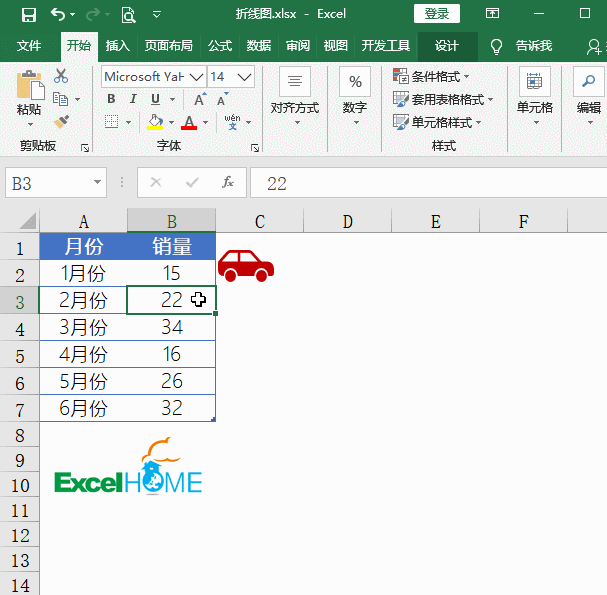
Task: Select column A header
Action: pos(83,221)
